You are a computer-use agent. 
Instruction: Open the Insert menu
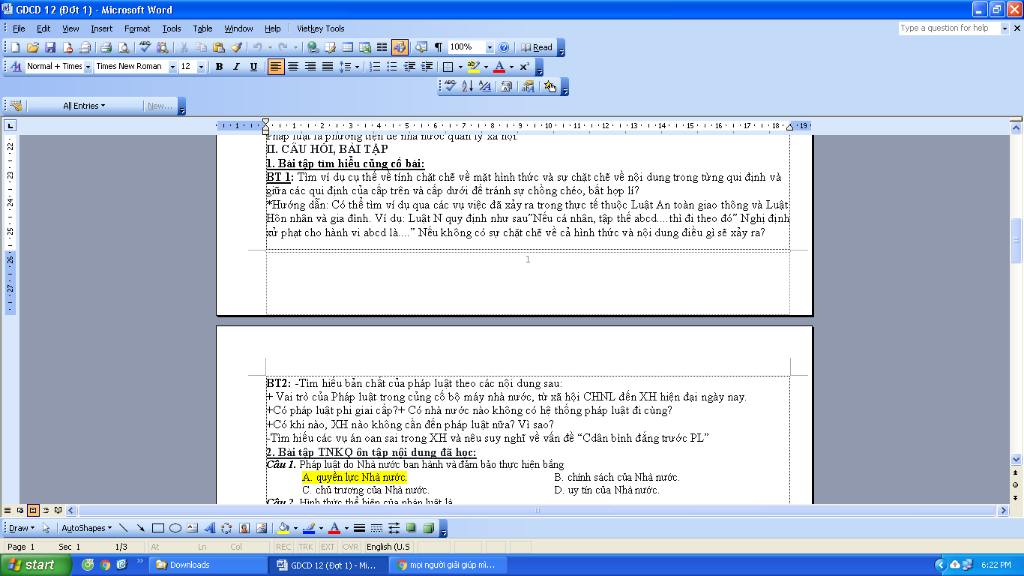tap(101, 29)
